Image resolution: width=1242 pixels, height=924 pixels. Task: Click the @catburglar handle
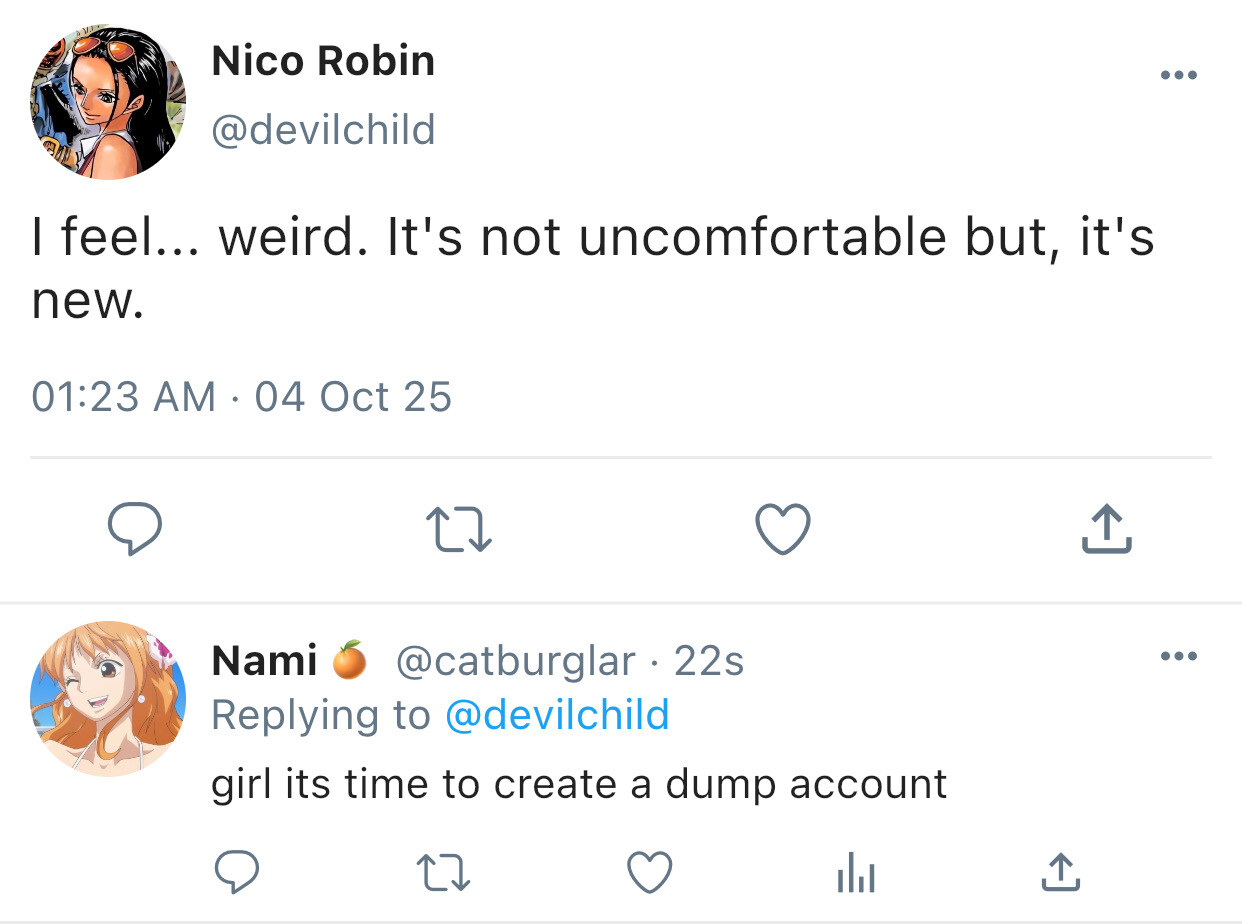point(516,661)
